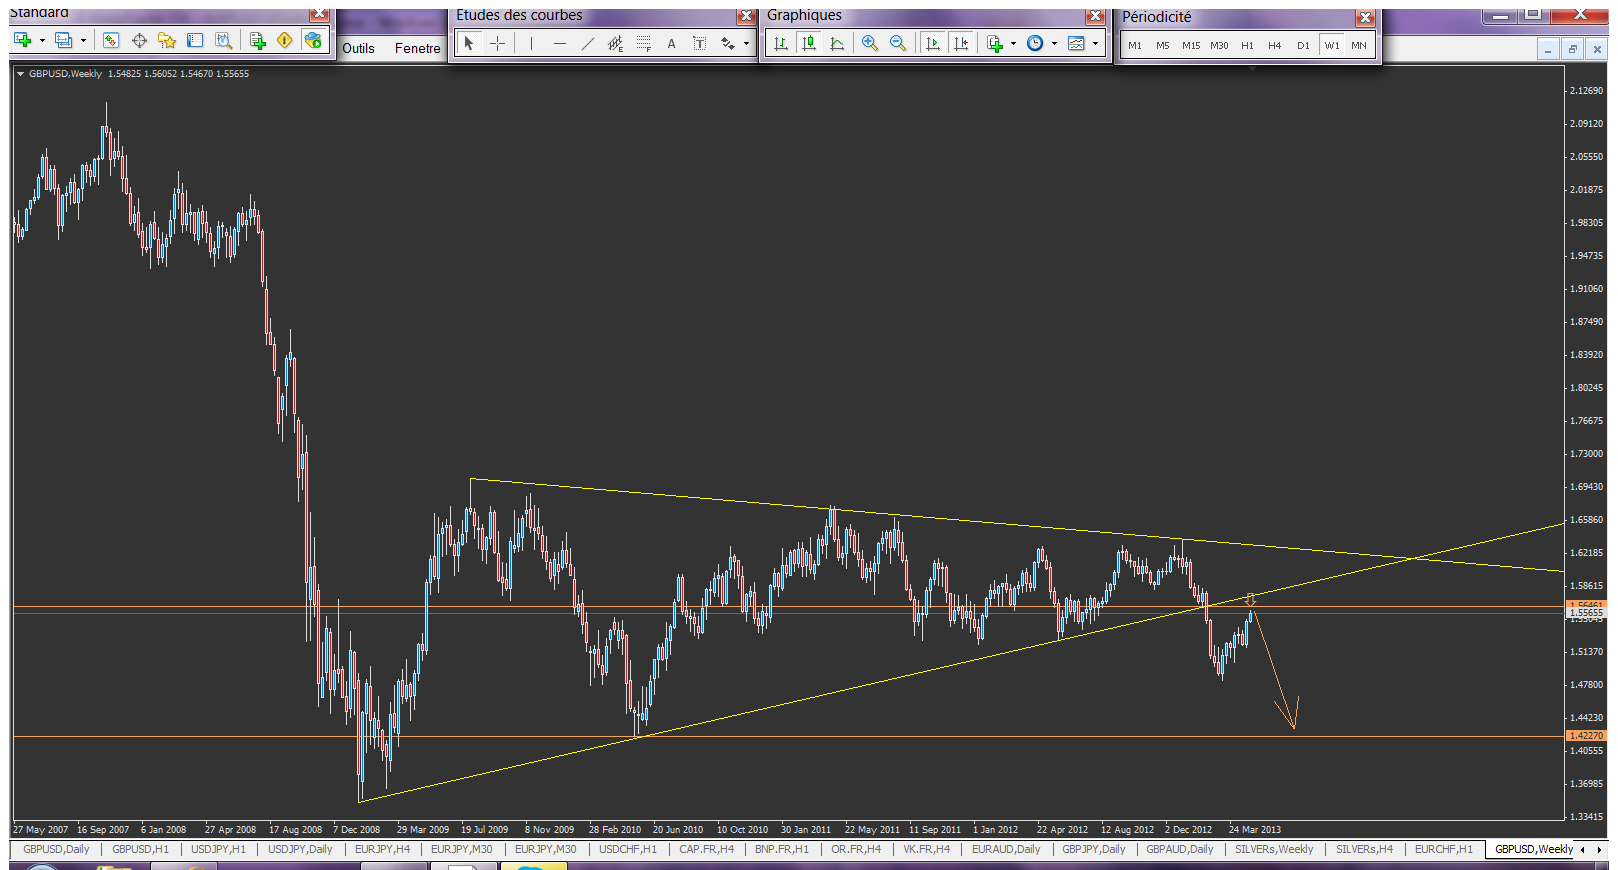Switch to the EURAUD,Daily chart tab

[x=1005, y=849]
